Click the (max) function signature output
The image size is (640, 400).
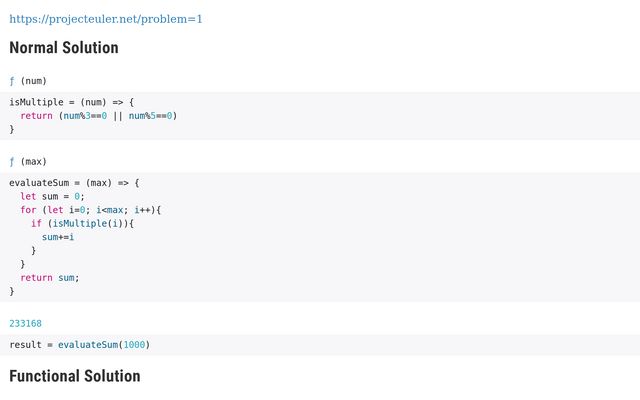coord(33,162)
